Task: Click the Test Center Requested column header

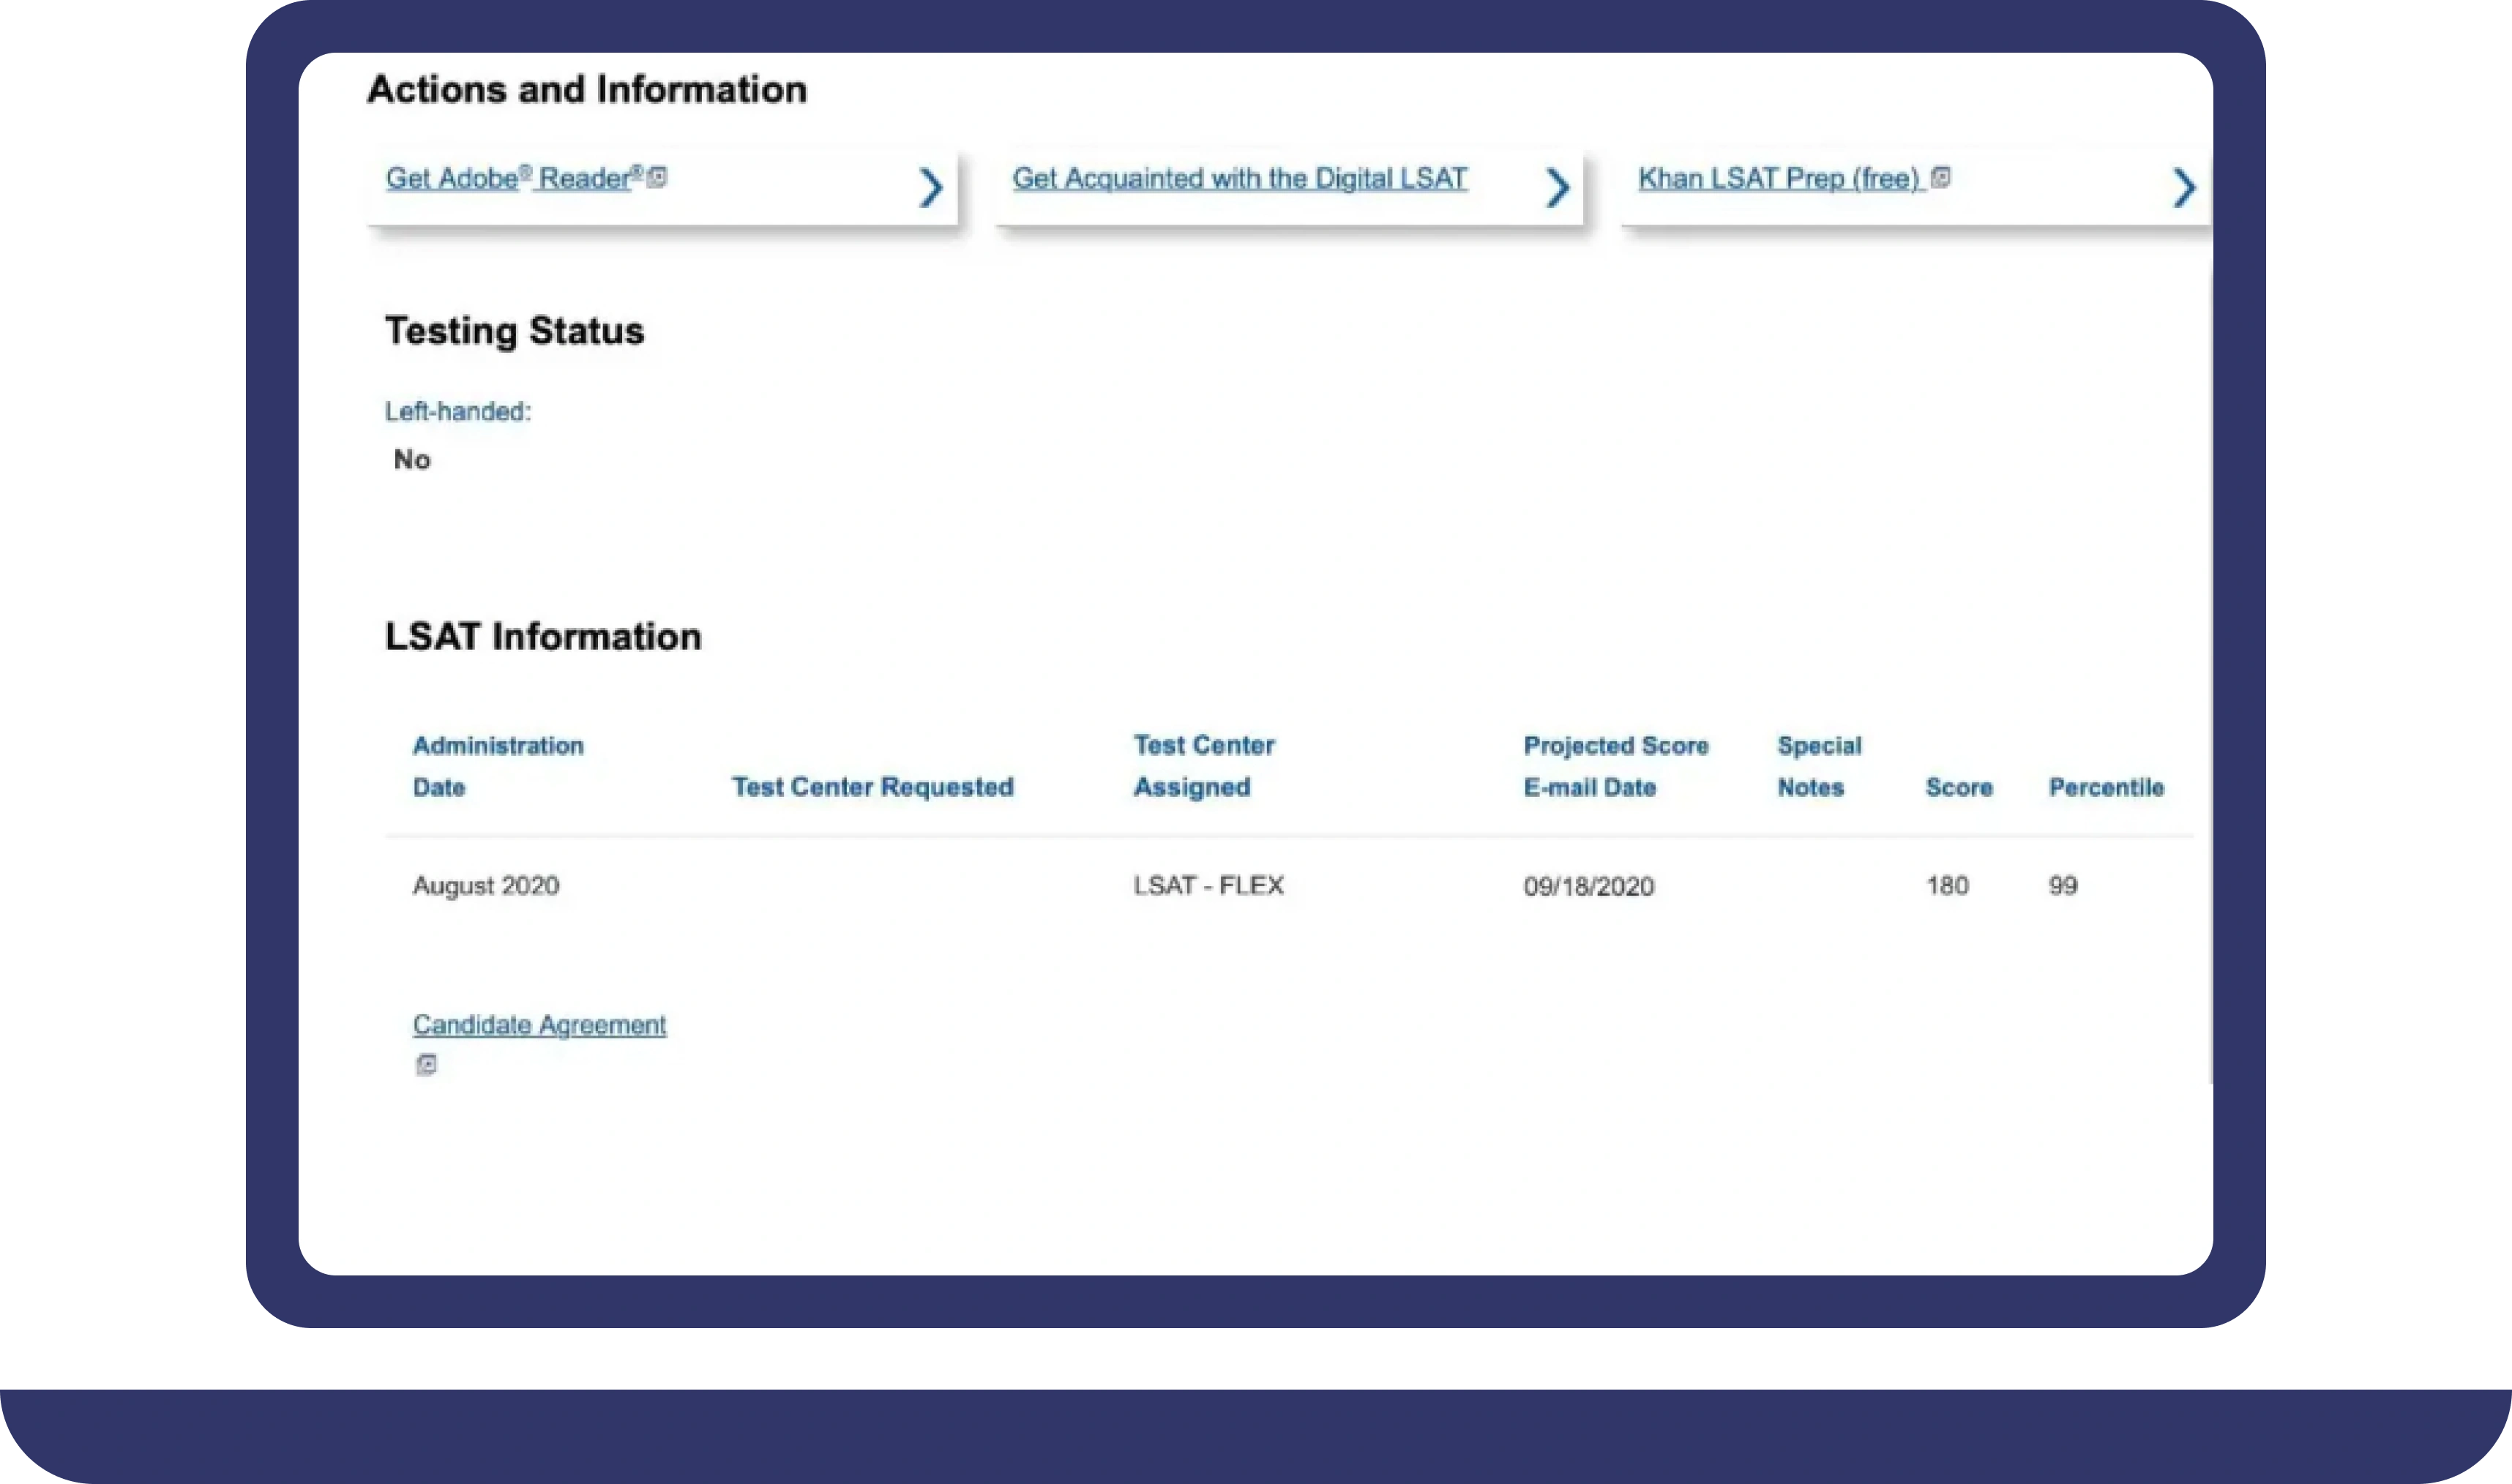Action: click(x=872, y=787)
